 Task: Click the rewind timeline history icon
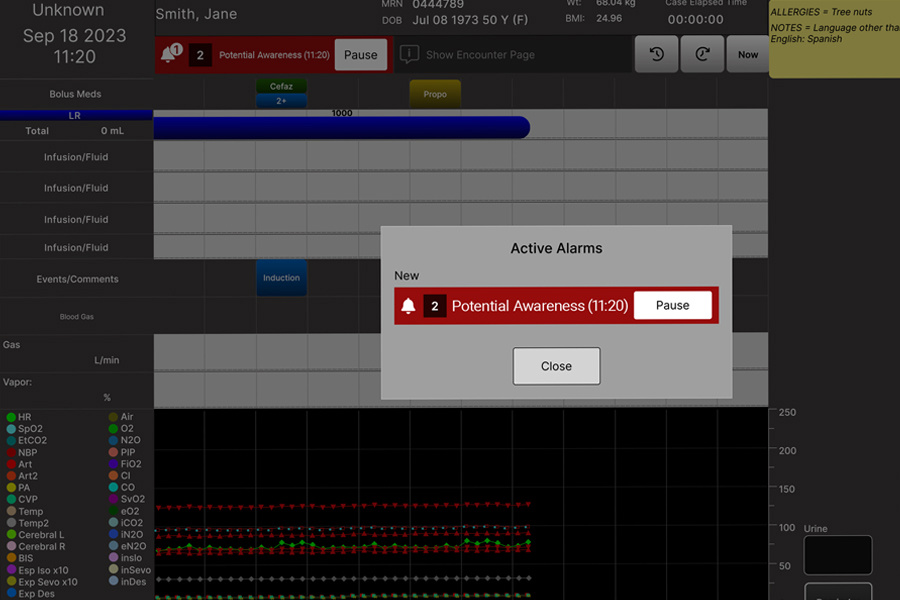657,53
